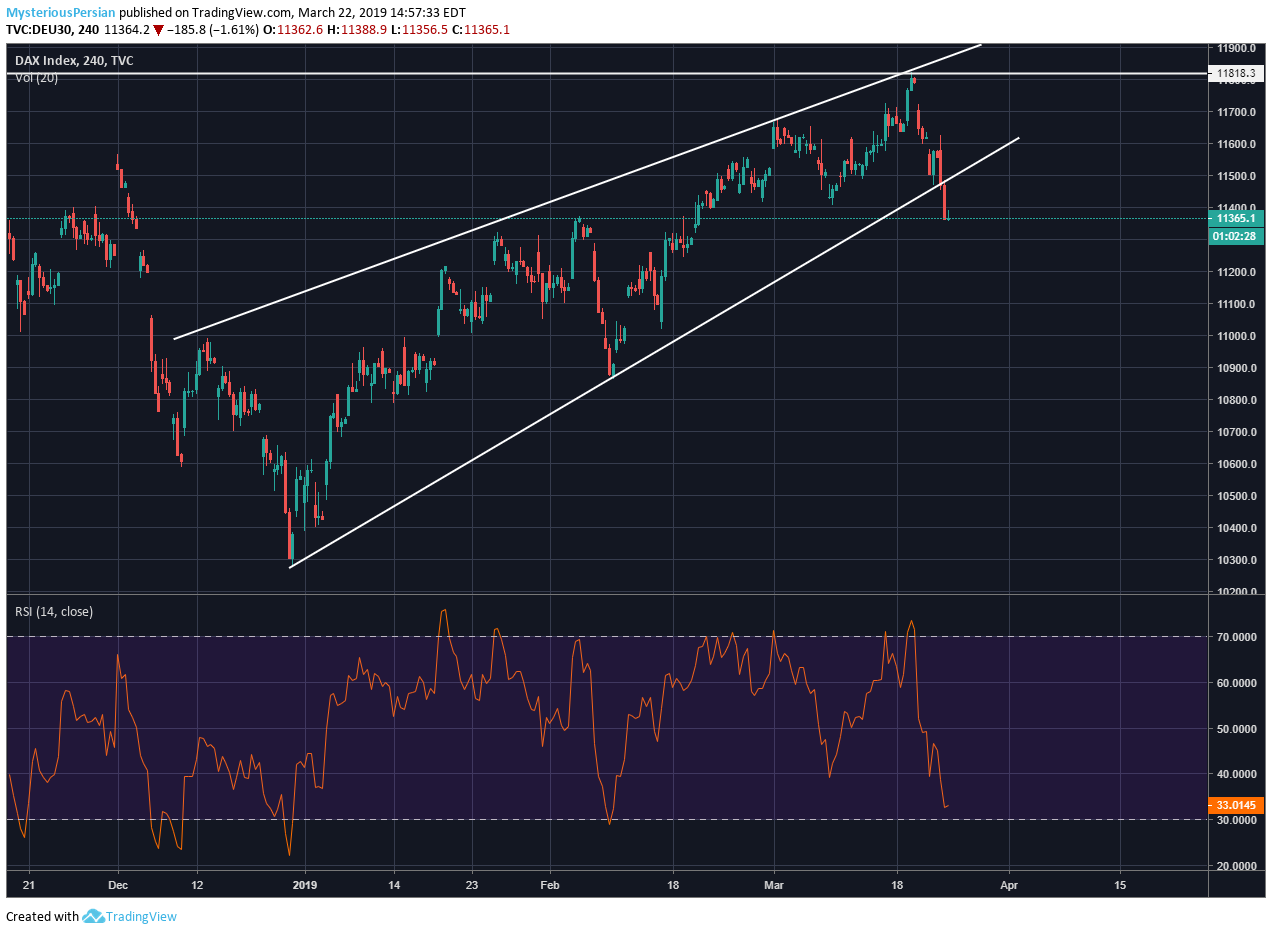
Task: Click the 10900.0 price axis label
Action: point(1237,368)
